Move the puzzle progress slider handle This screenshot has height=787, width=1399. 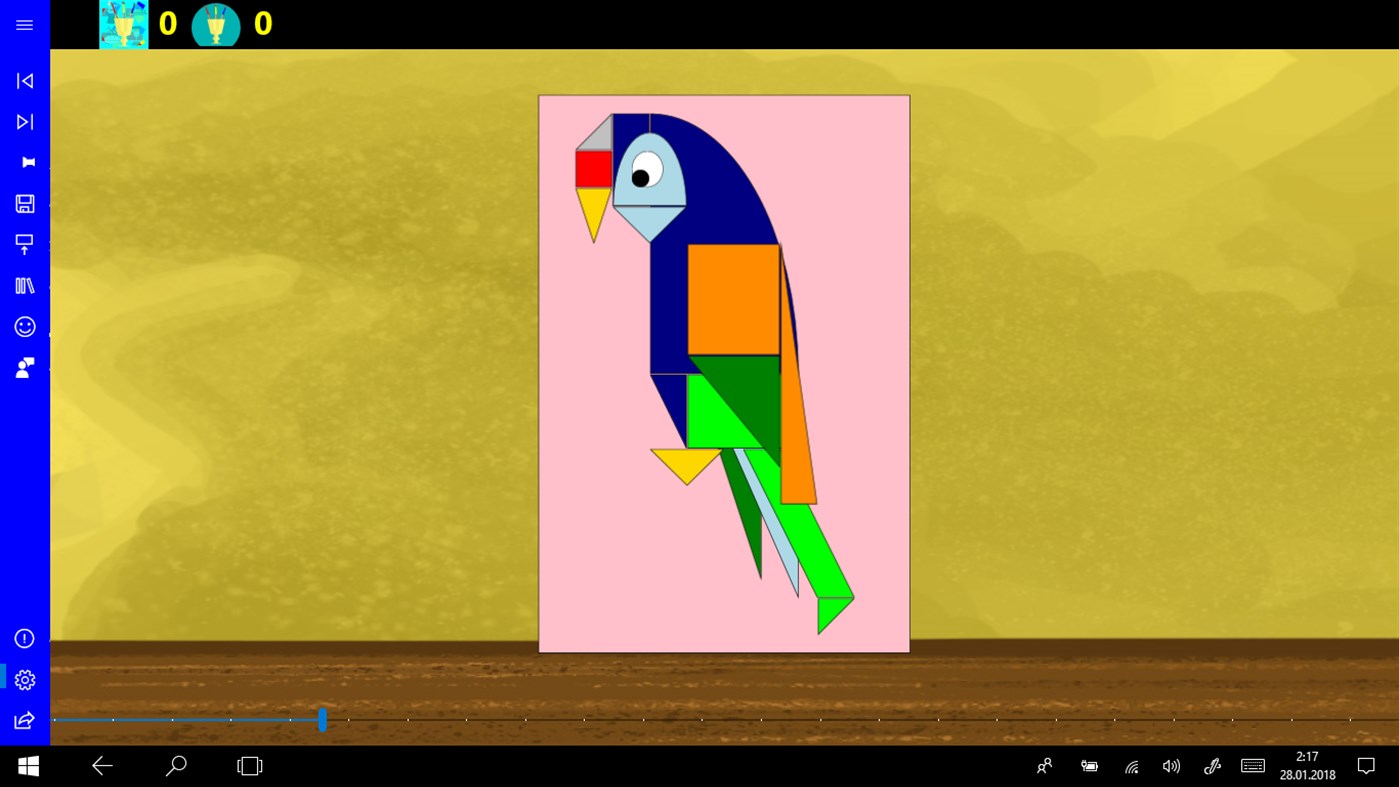pyautogui.click(x=322, y=719)
